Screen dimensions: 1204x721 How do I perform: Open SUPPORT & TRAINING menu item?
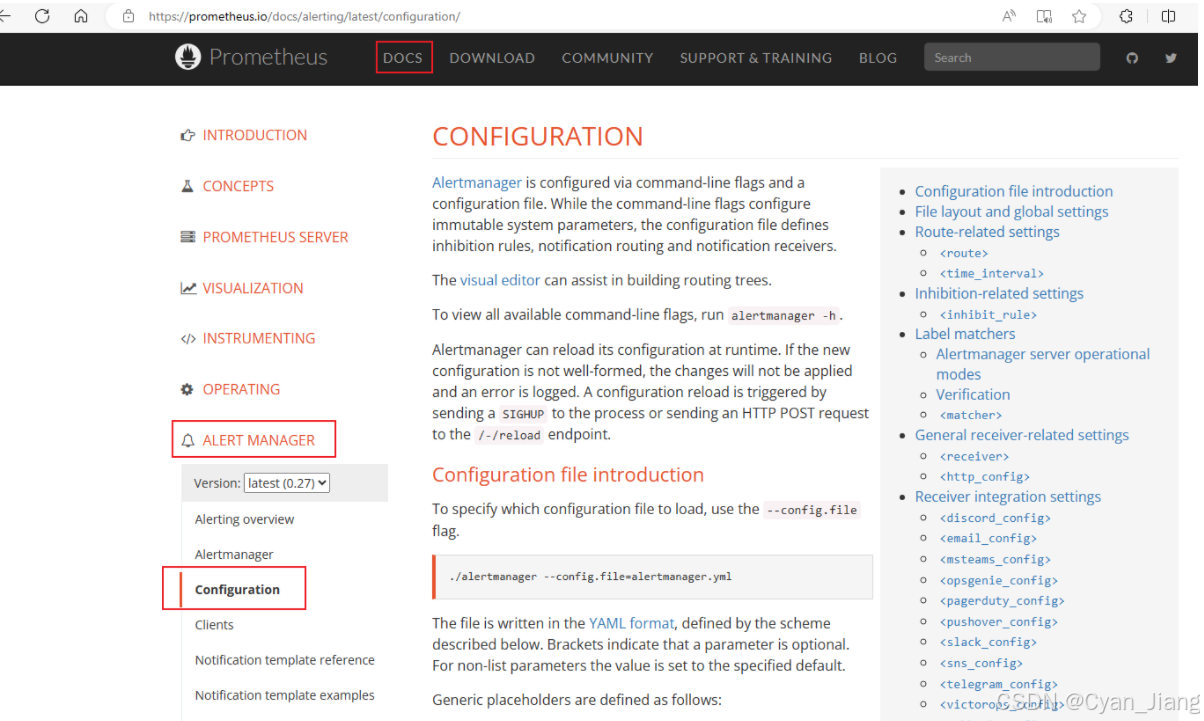[x=756, y=58]
